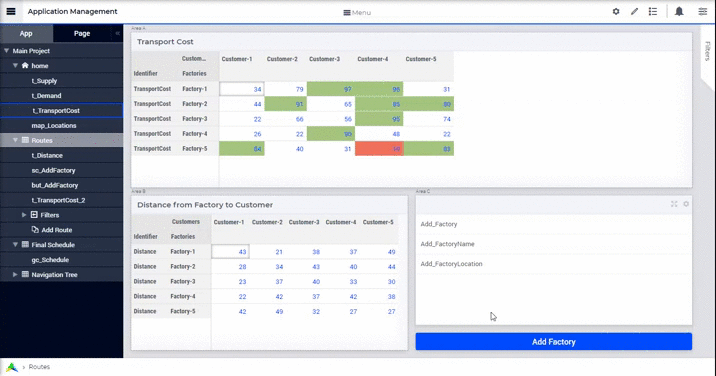Expand the Navigation Tree node arrow
Viewport: 716px width, 376px height.
pyautogui.click(x=15, y=275)
